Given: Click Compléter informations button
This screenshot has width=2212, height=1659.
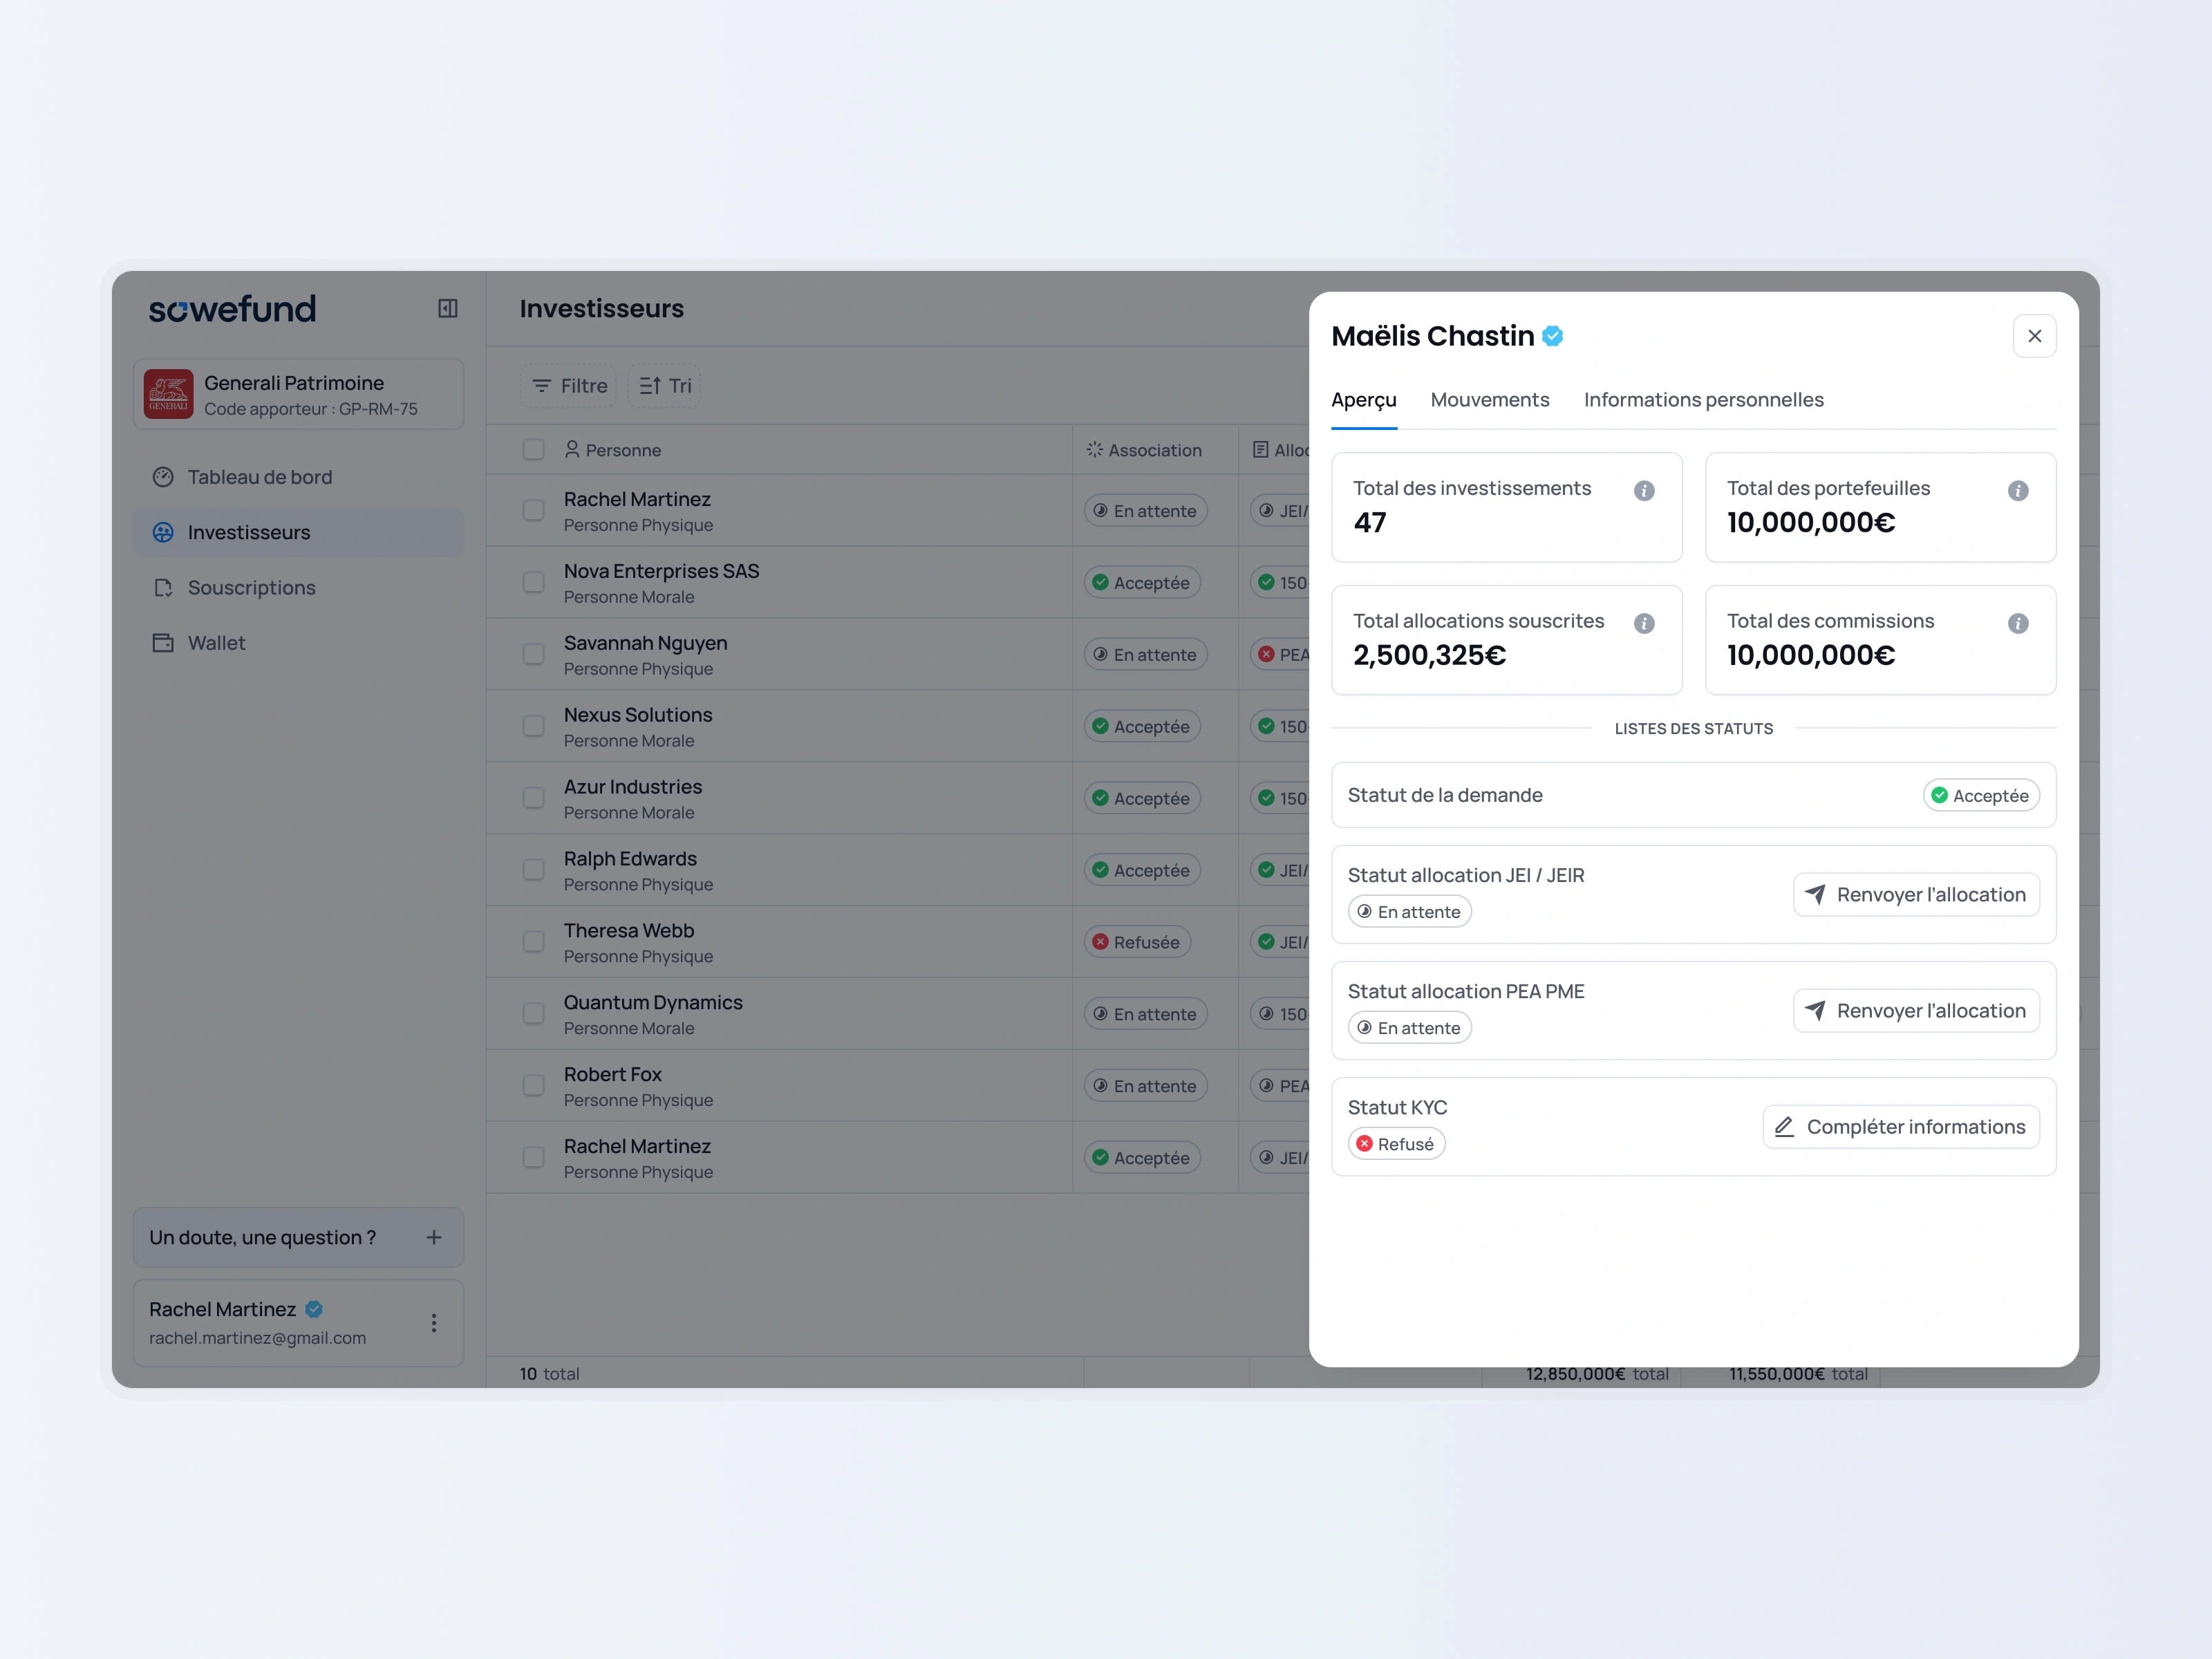Looking at the screenshot, I should [1900, 1127].
